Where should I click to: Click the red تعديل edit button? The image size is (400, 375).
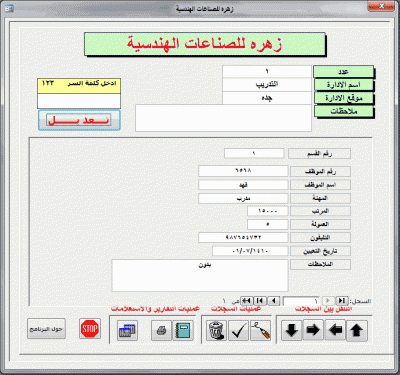tap(79, 120)
